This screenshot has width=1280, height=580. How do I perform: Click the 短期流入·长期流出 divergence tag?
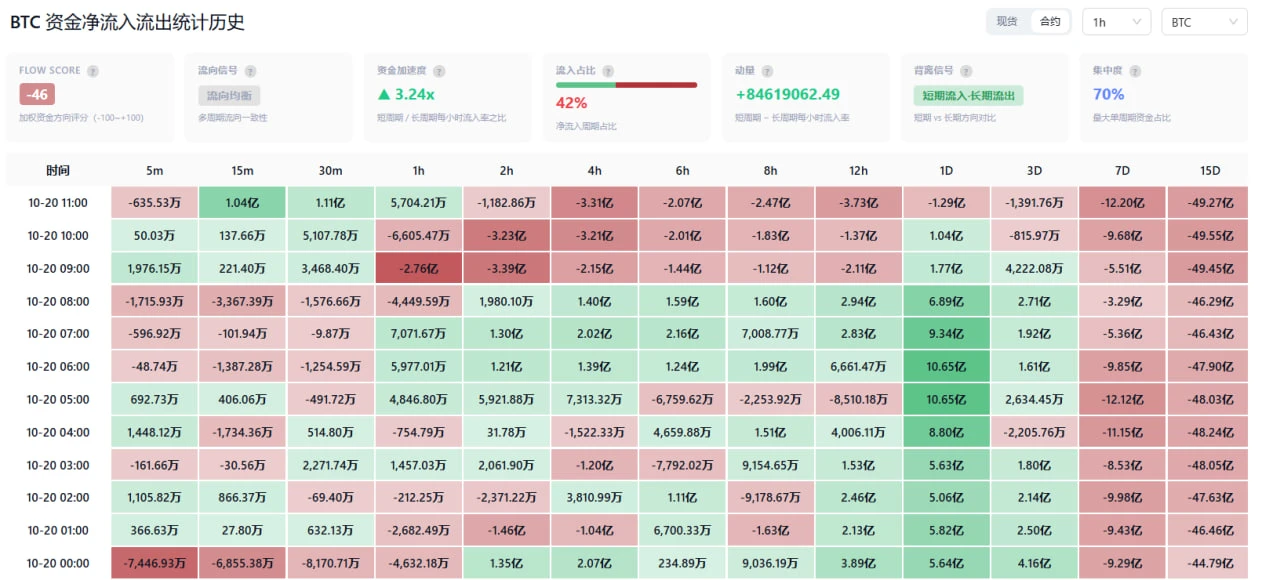[x=968, y=96]
